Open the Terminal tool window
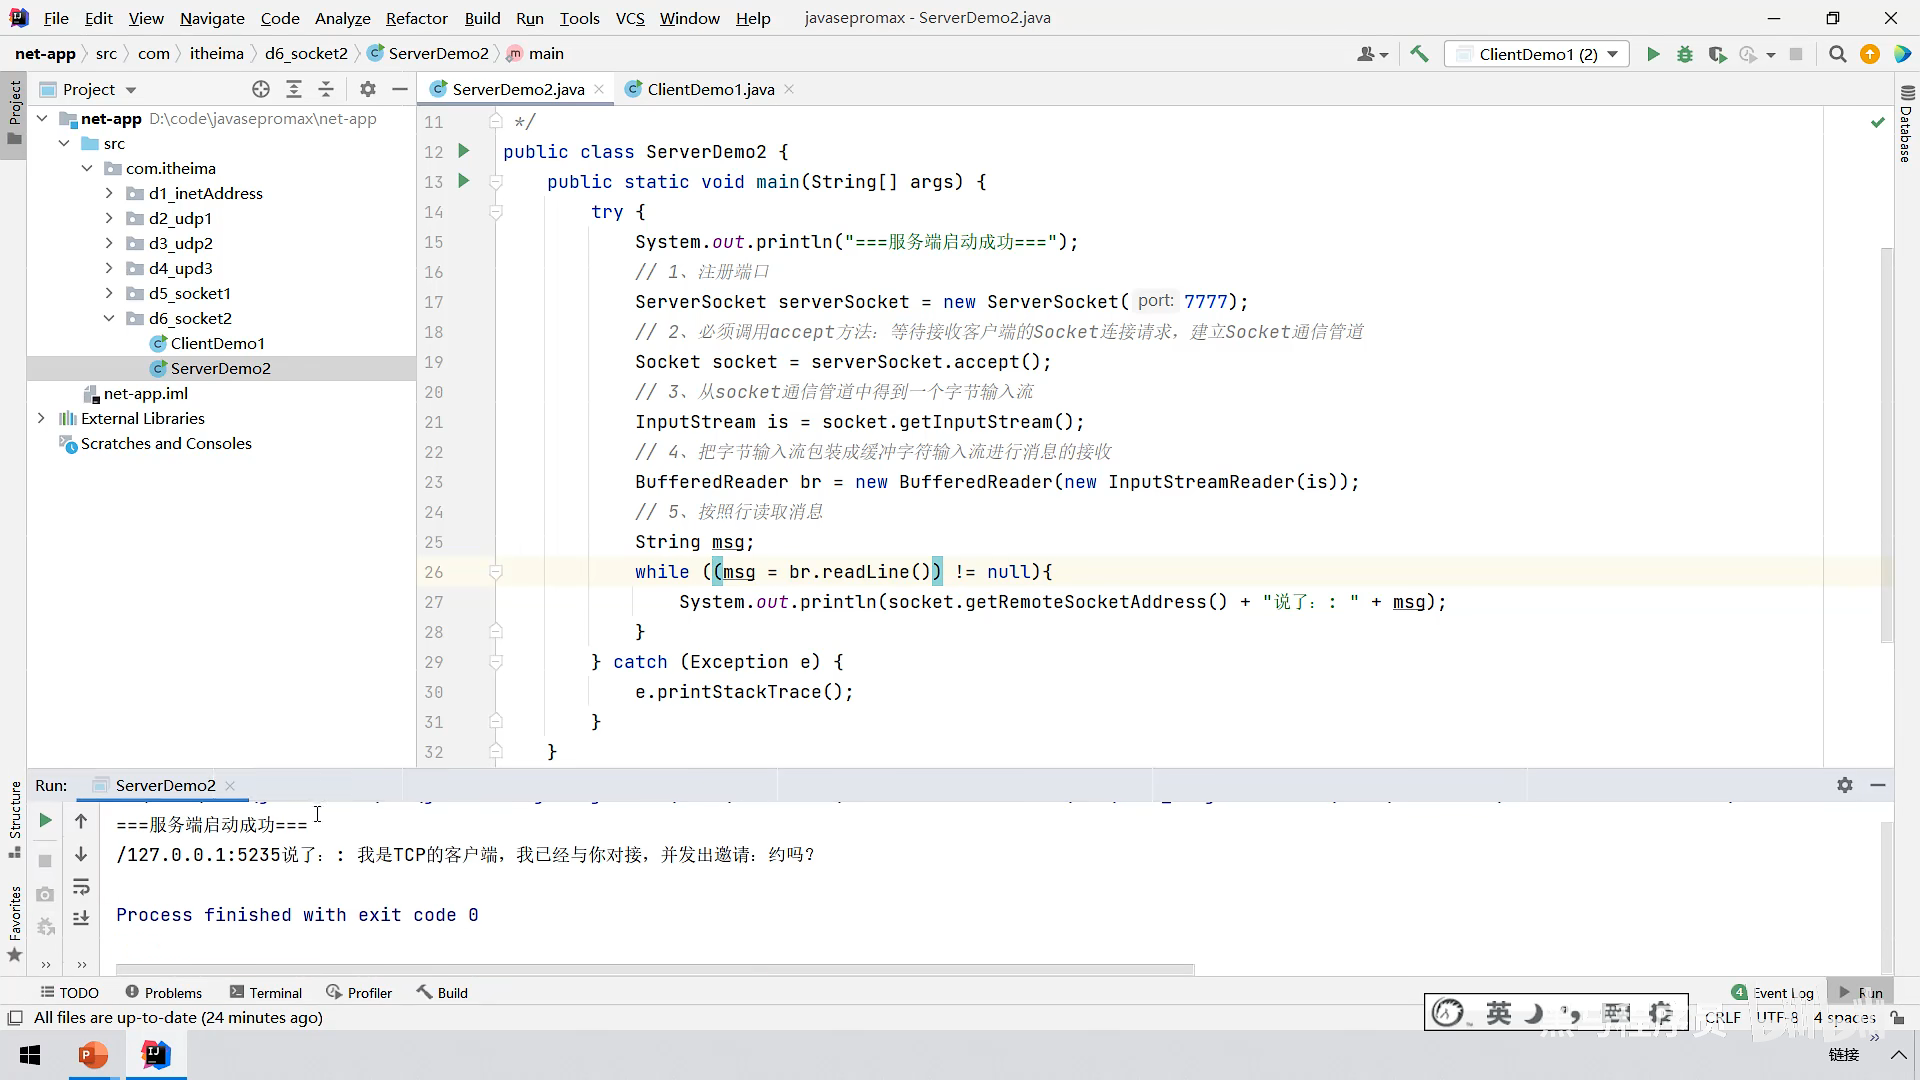1920x1080 pixels. tap(266, 992)
